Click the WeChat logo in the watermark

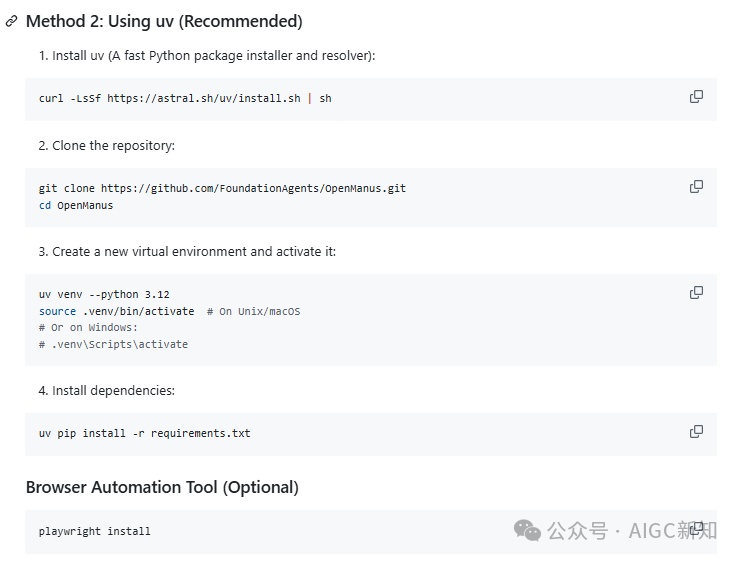click(528, 530)
